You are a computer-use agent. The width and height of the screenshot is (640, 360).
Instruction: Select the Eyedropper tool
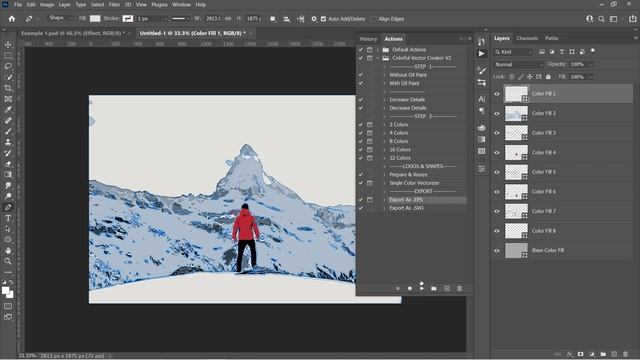(8, 109)
